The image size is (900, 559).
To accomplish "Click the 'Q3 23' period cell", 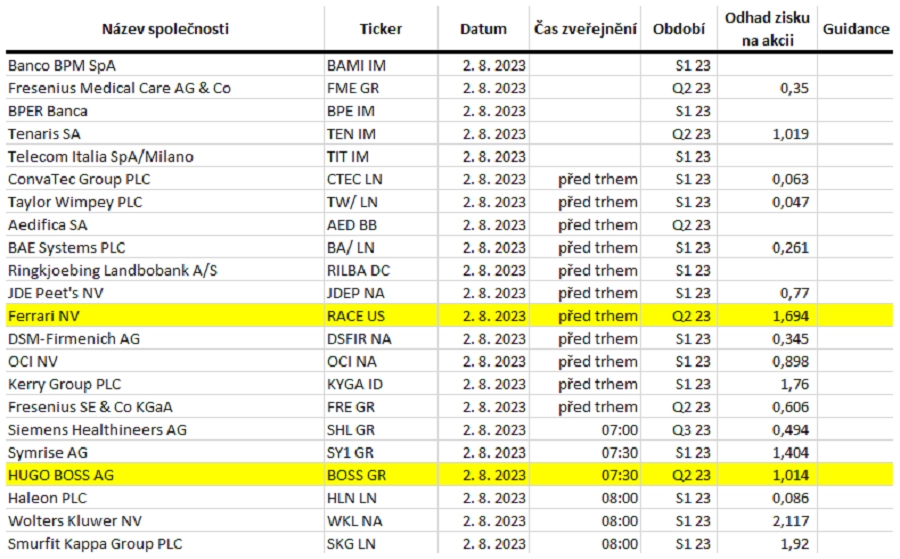I will tap(691, 430).
